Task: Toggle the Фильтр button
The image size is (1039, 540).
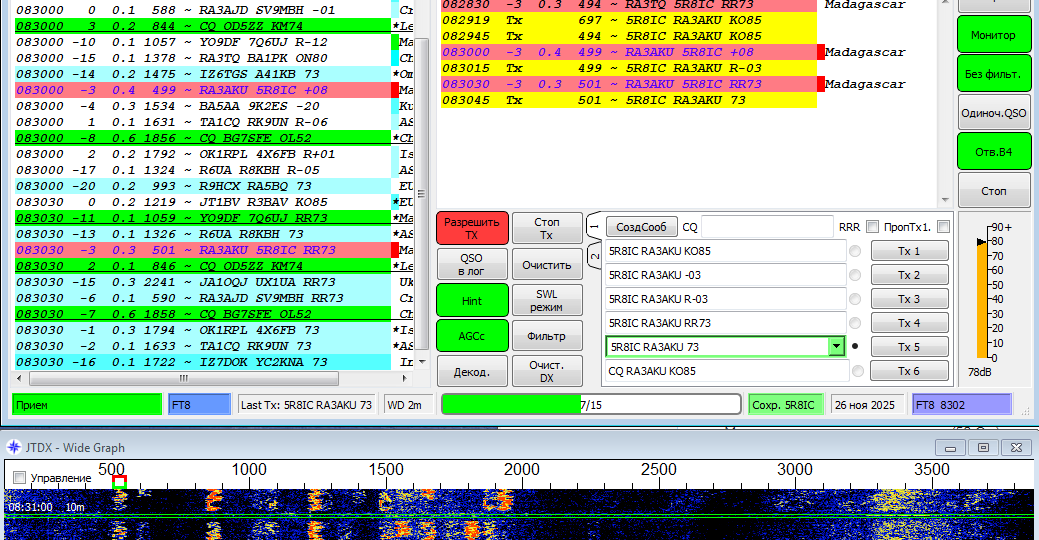Action: 547,336
